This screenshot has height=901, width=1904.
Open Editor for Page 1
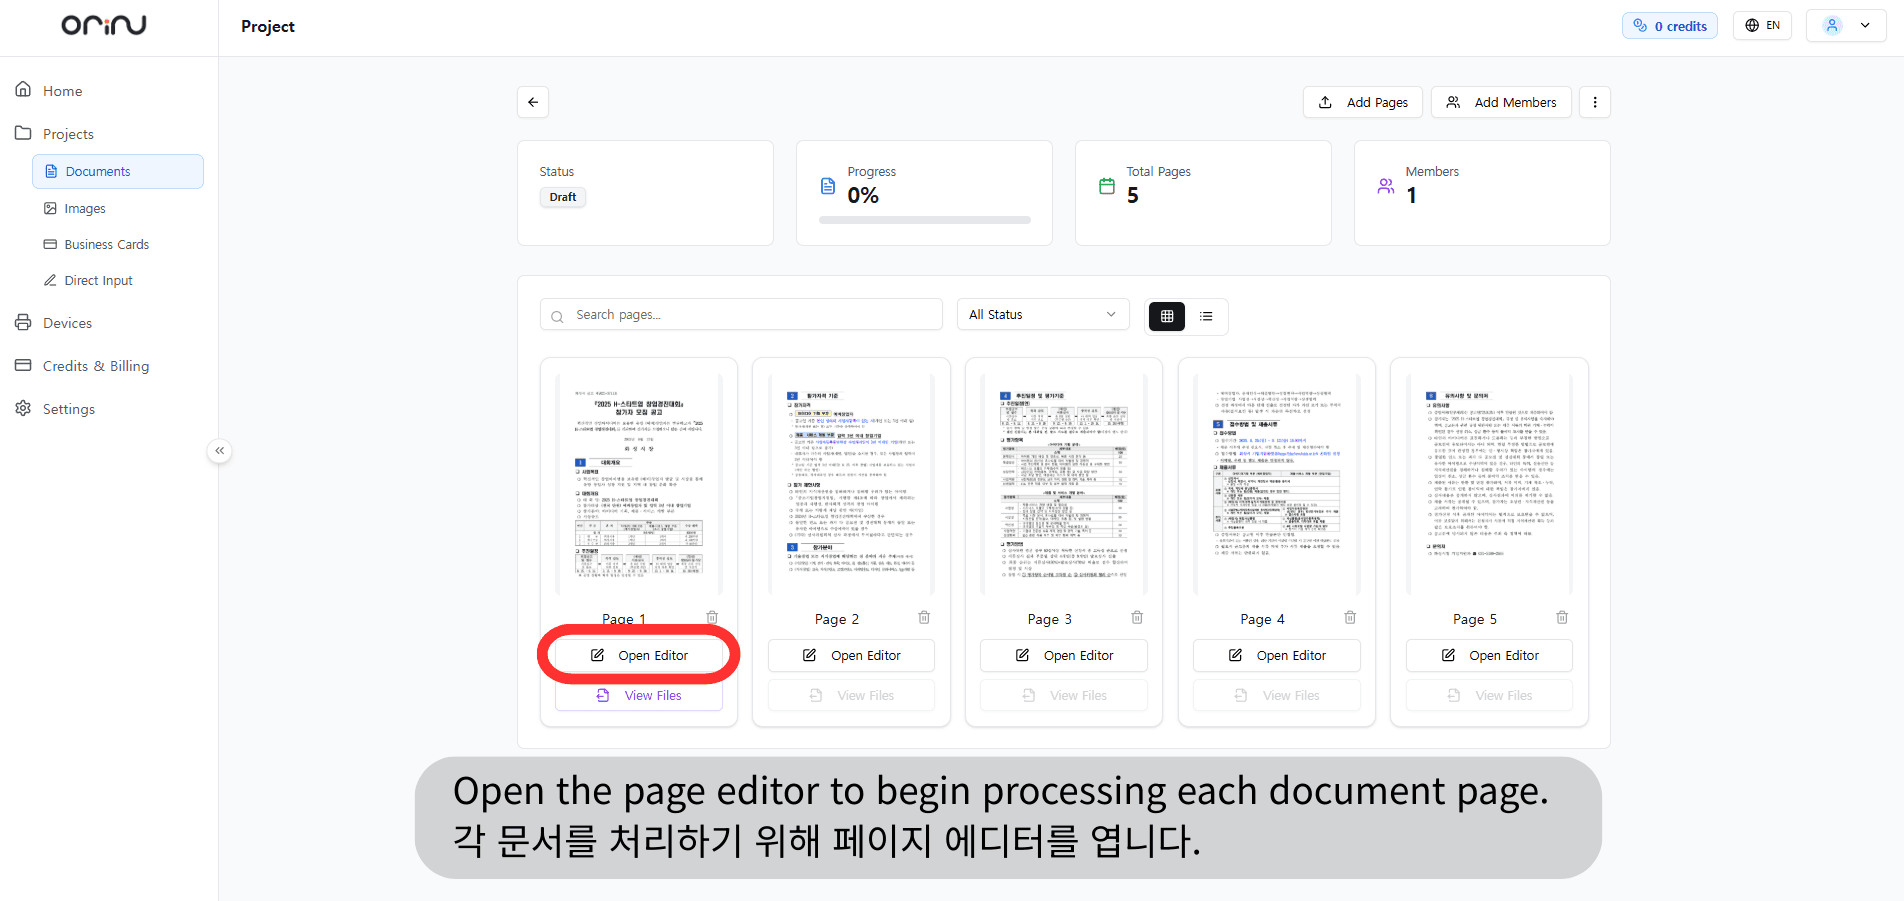click(x=638, y=655)
